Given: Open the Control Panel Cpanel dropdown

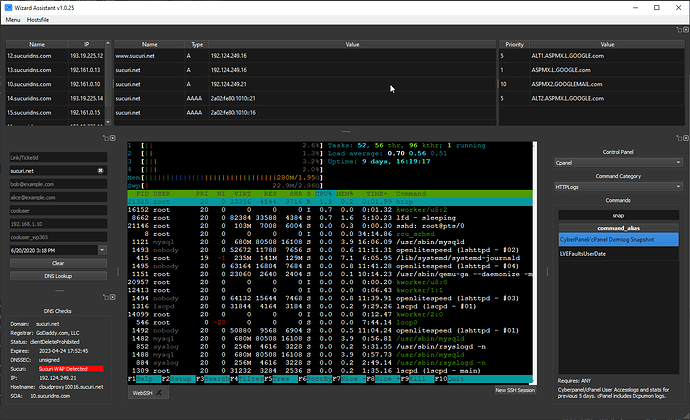Looking at the screenshot, I should (x=618, y=162).
